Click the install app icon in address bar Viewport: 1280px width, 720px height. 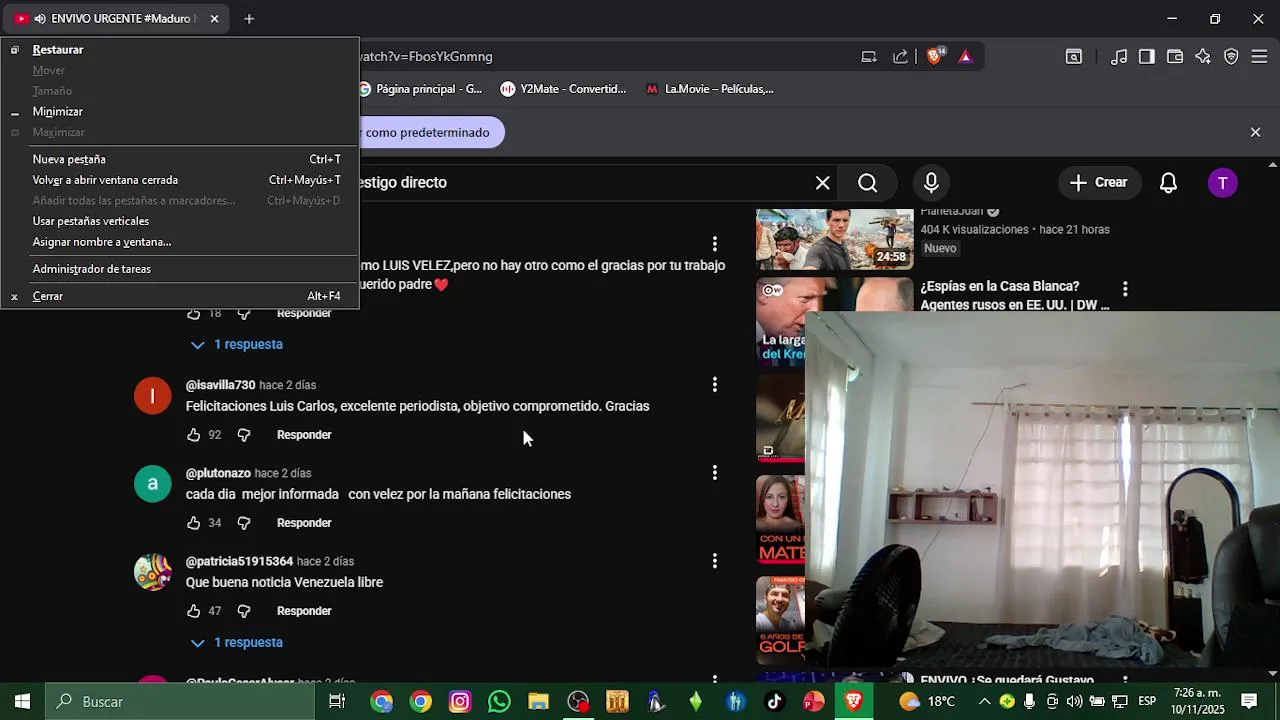(x=869, y=57)
